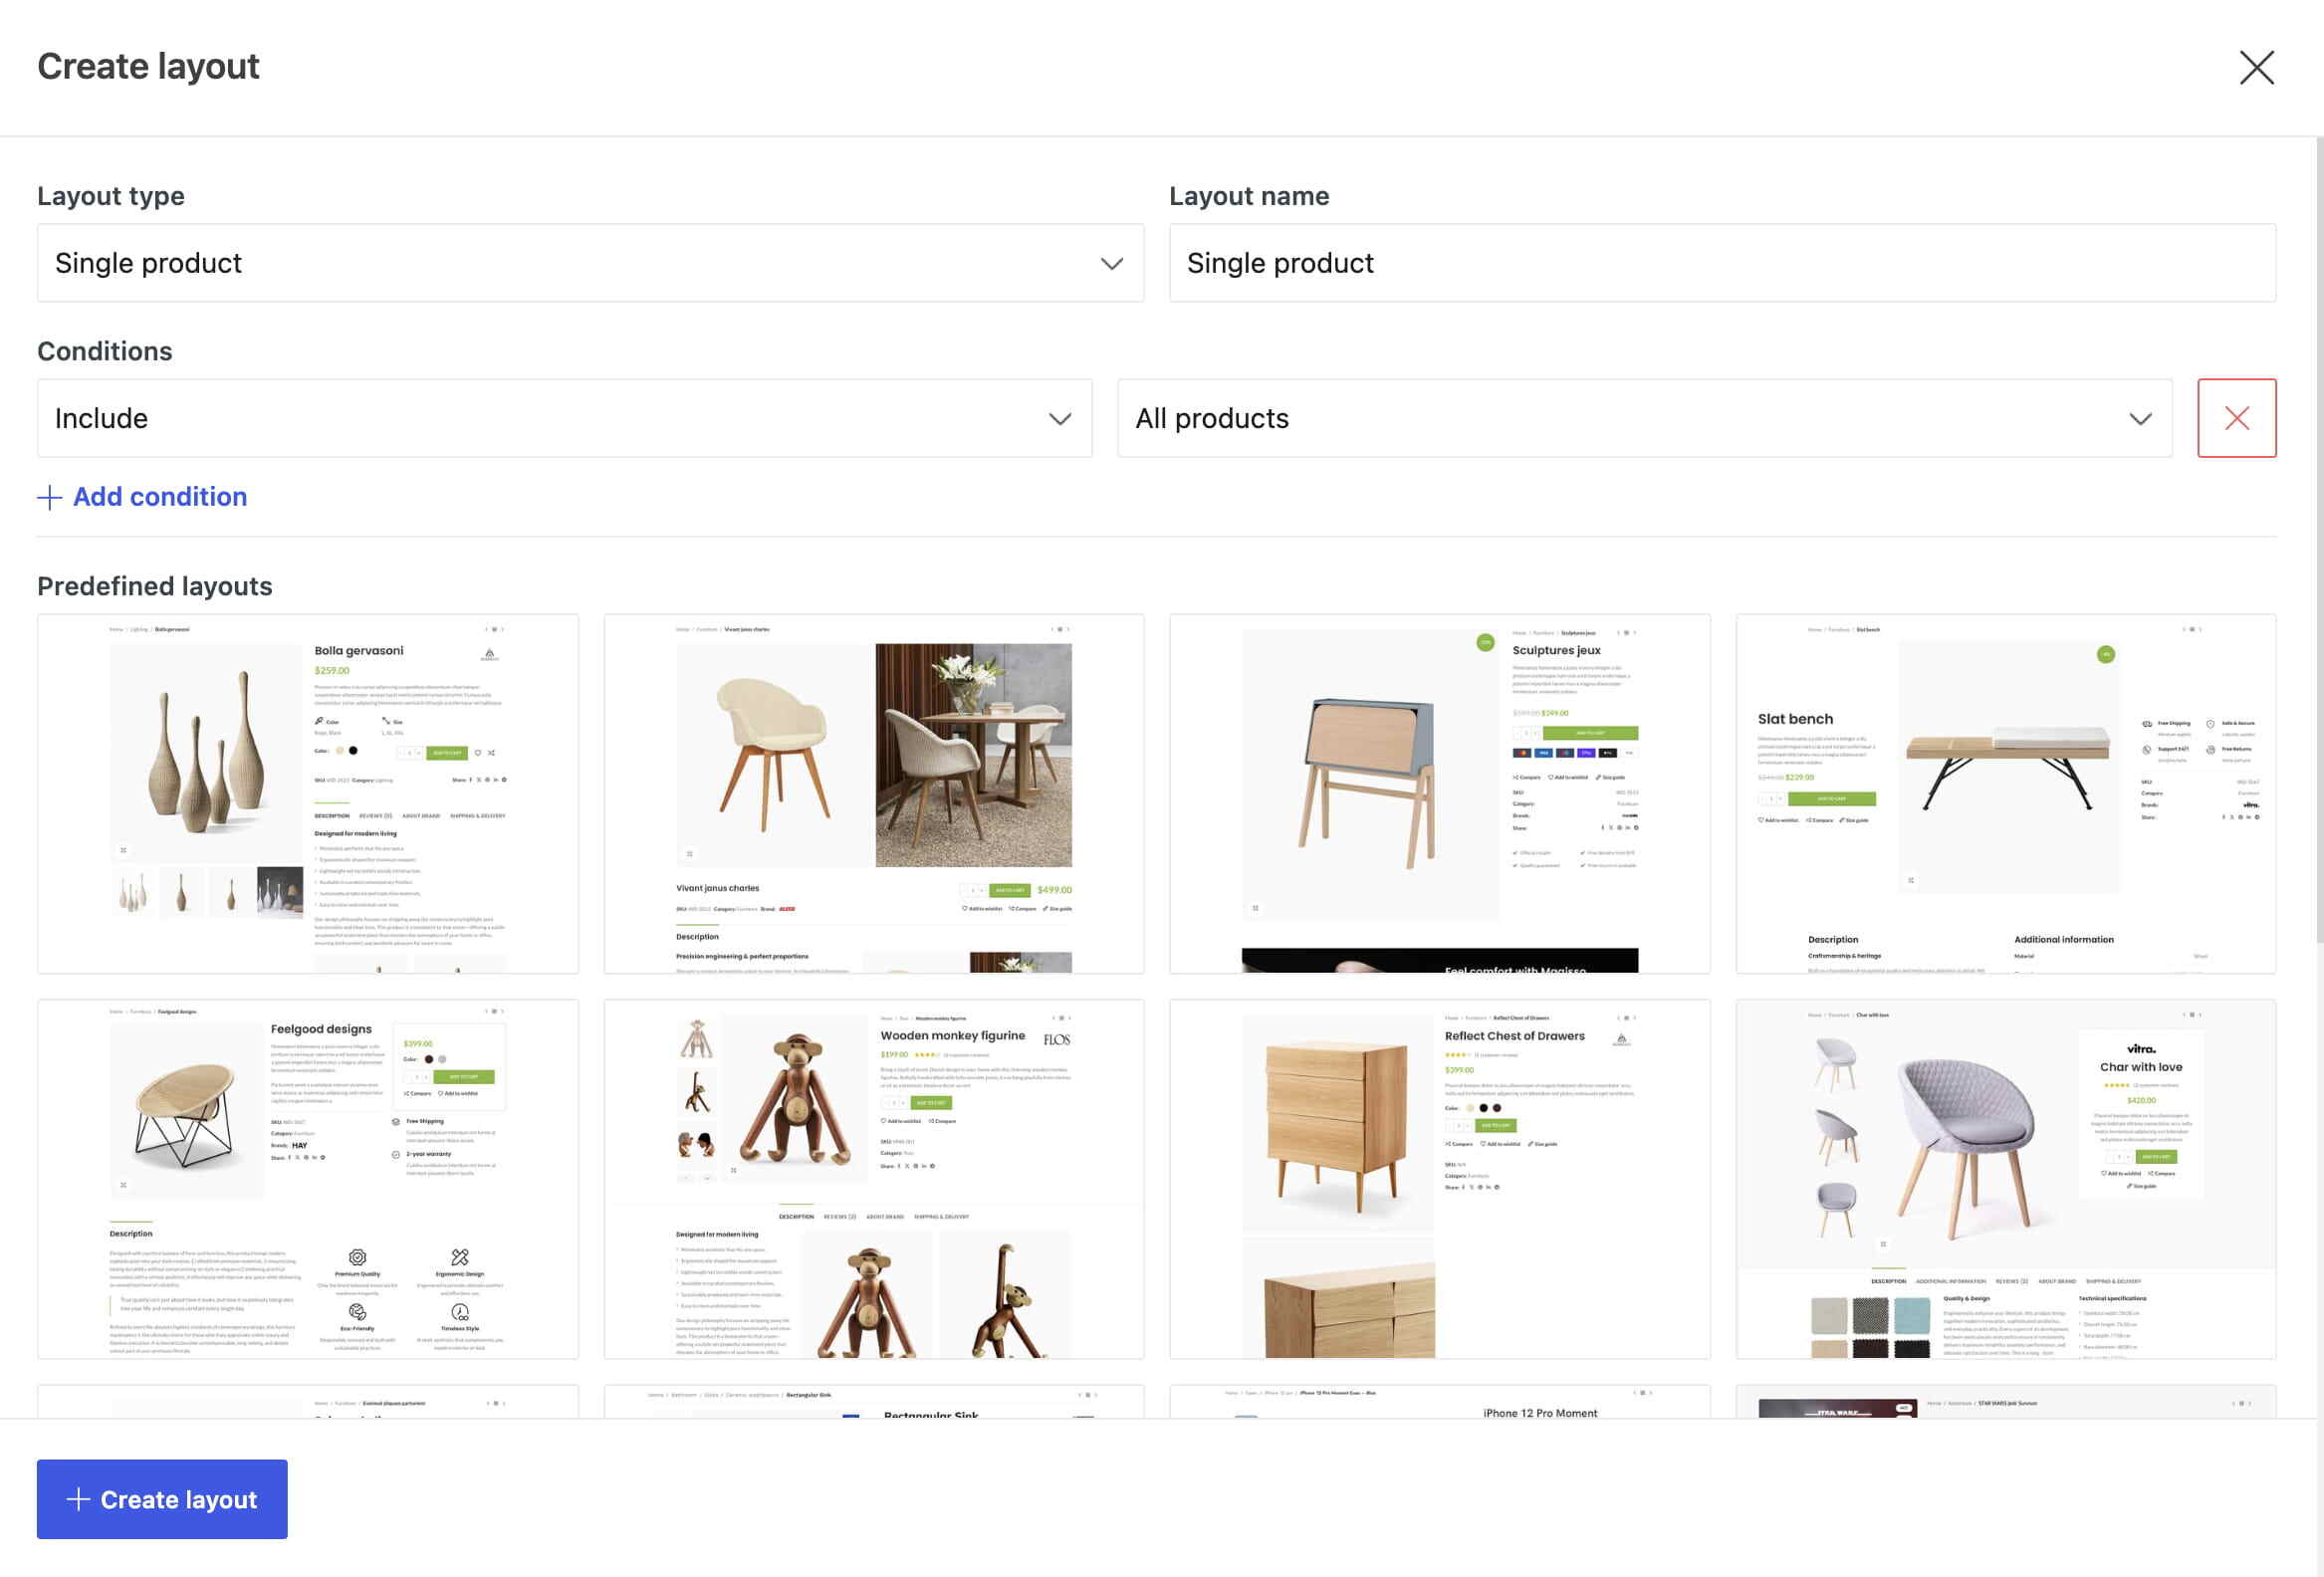
Task: Choose the Rectangular Sink layout thumbnail
Action: [x=874, y=1401]
